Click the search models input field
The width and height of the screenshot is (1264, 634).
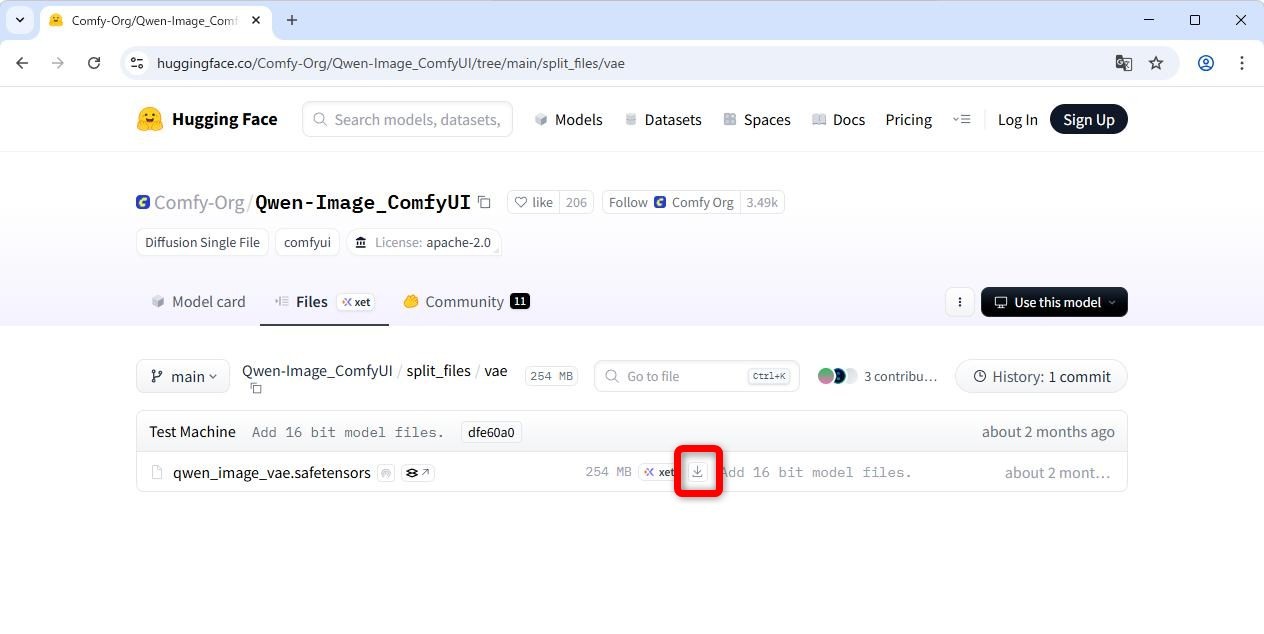point(408,119)
